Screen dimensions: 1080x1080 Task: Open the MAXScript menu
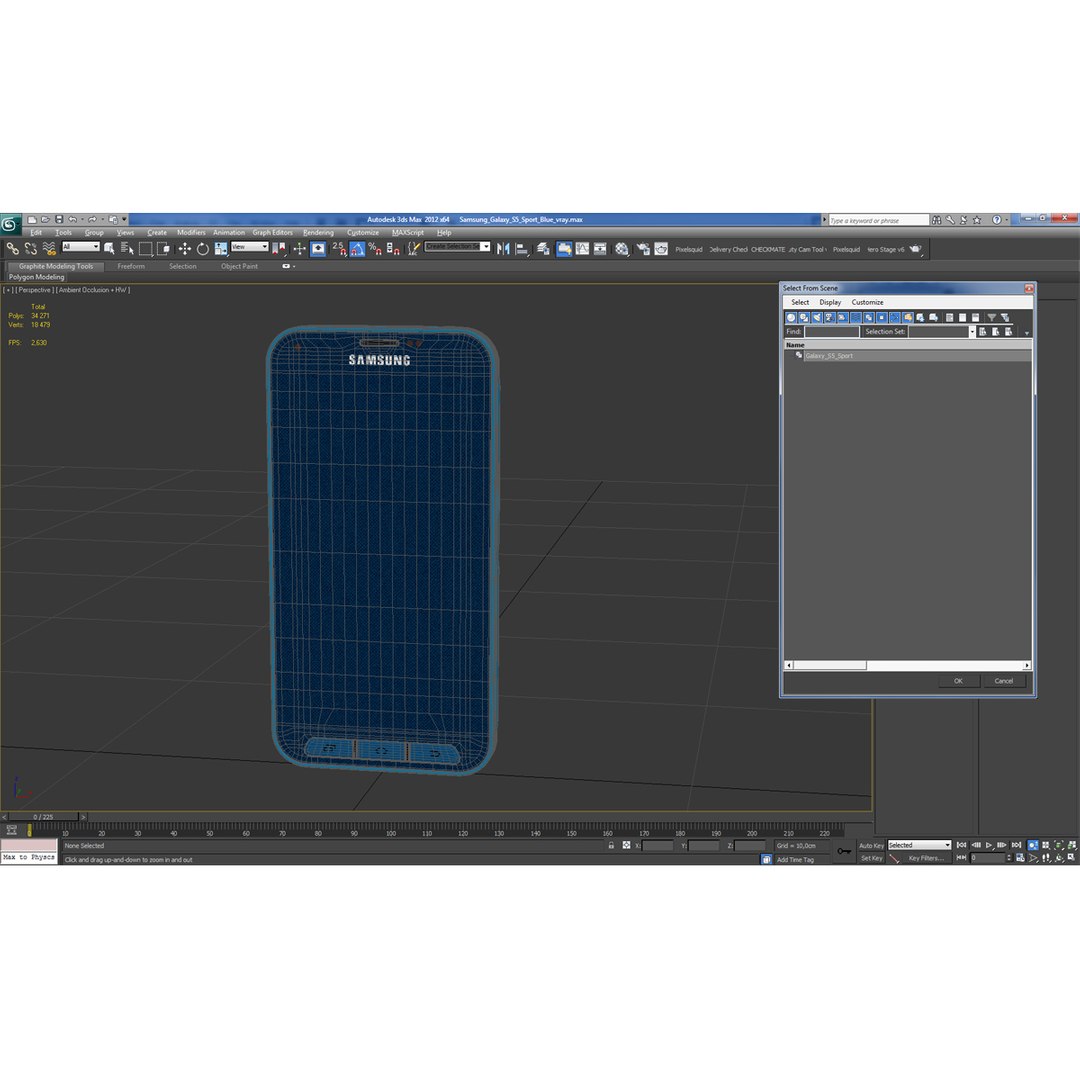tap(408, 233)
